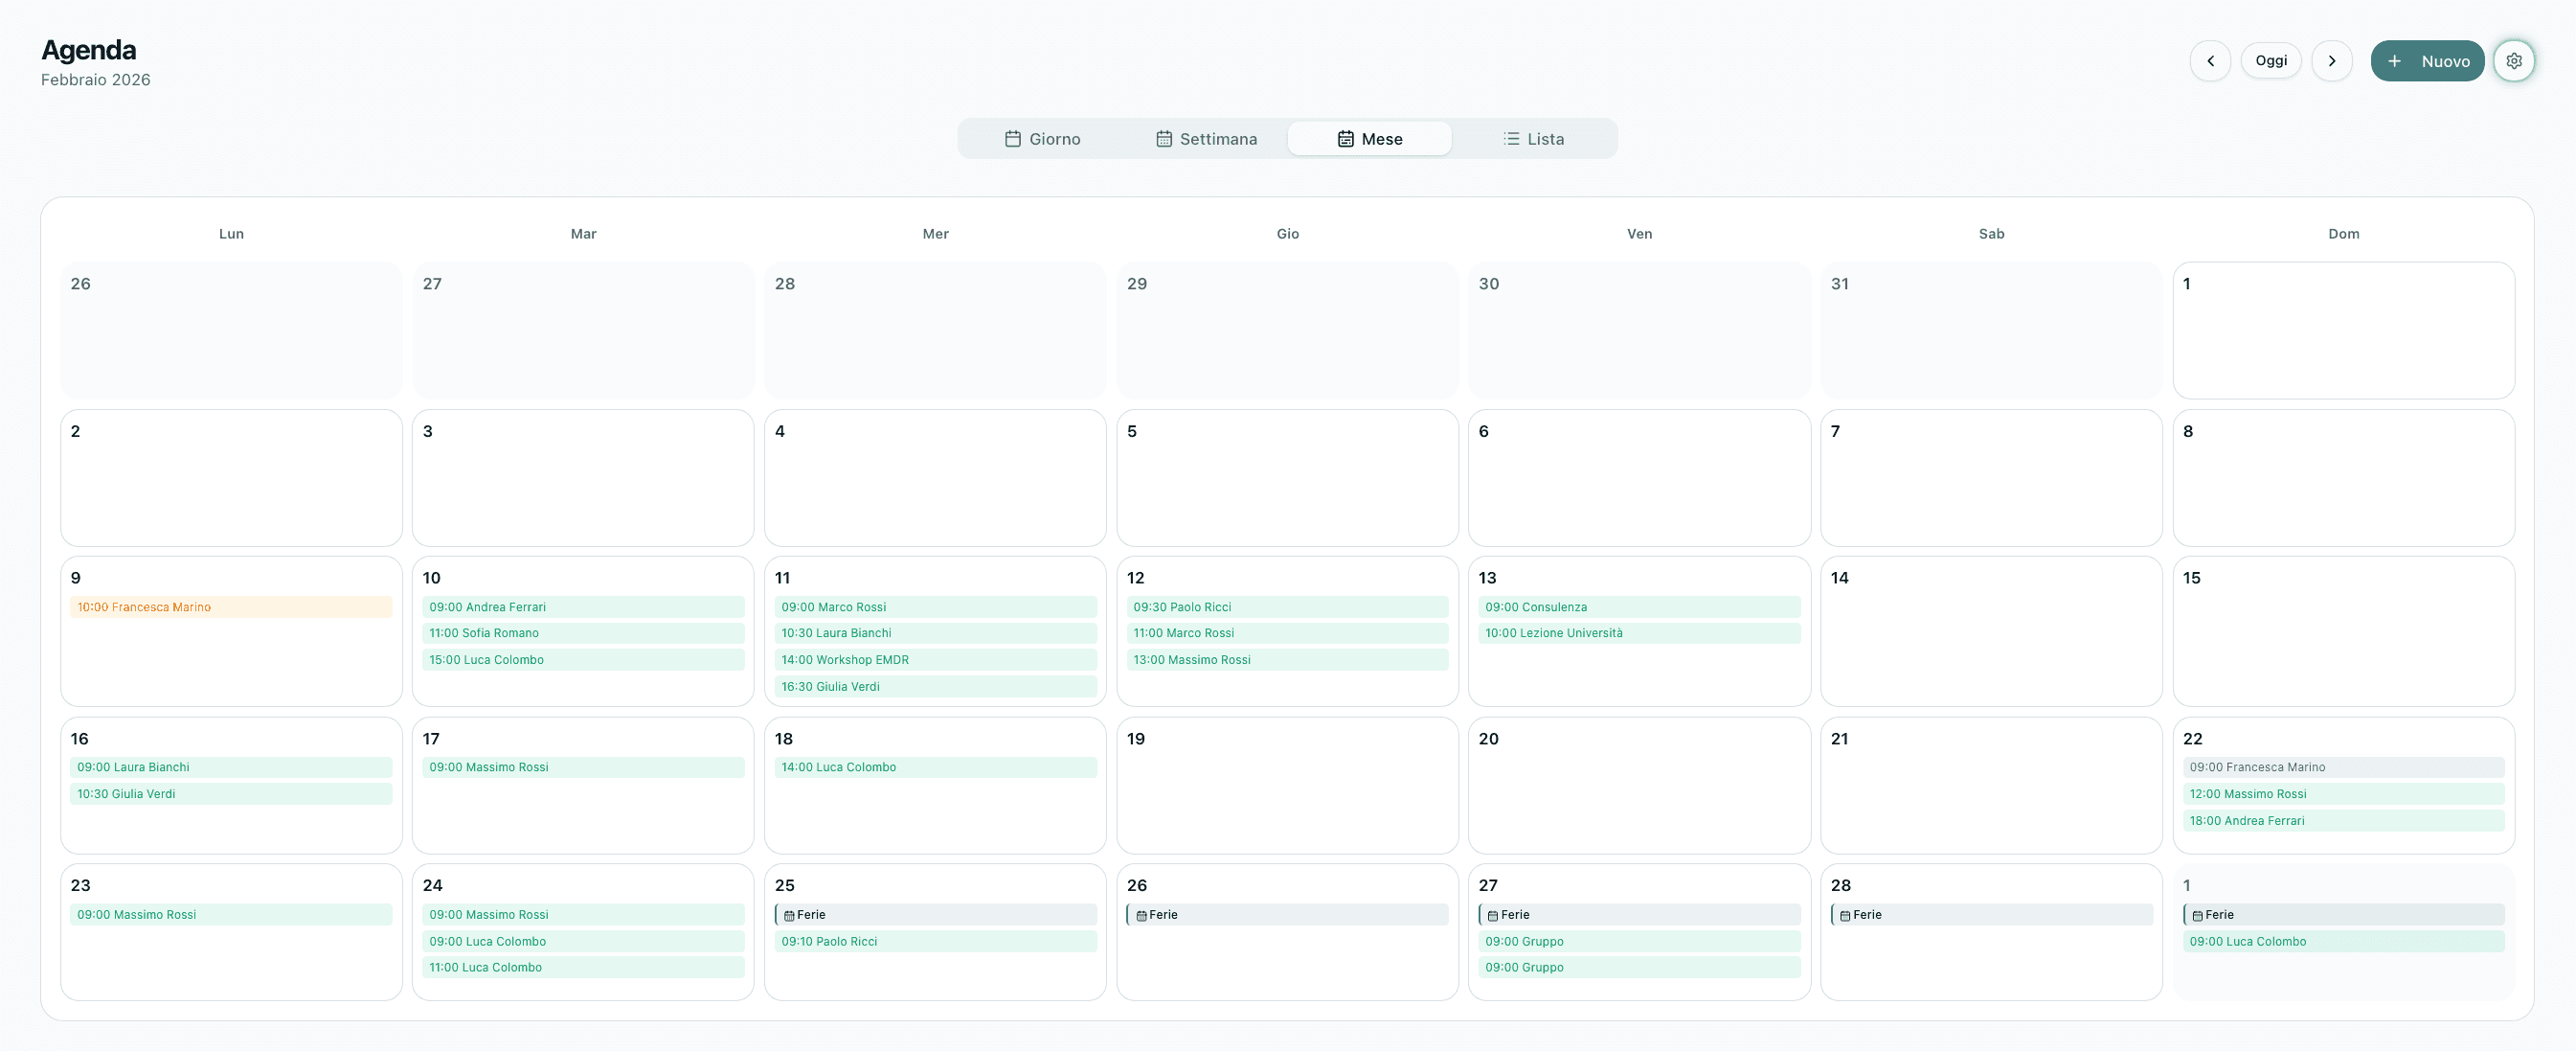Switch to the Settimana view tab
The height and width of the screenshot is (1051, 2576).
click(x=1217, y=139)
